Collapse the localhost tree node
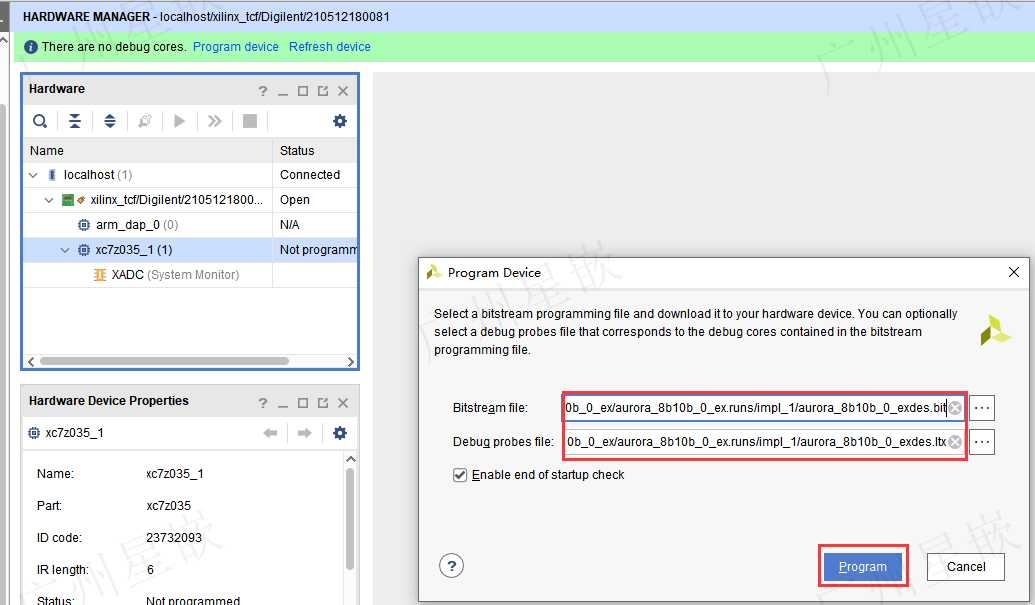 click(34, 175)
